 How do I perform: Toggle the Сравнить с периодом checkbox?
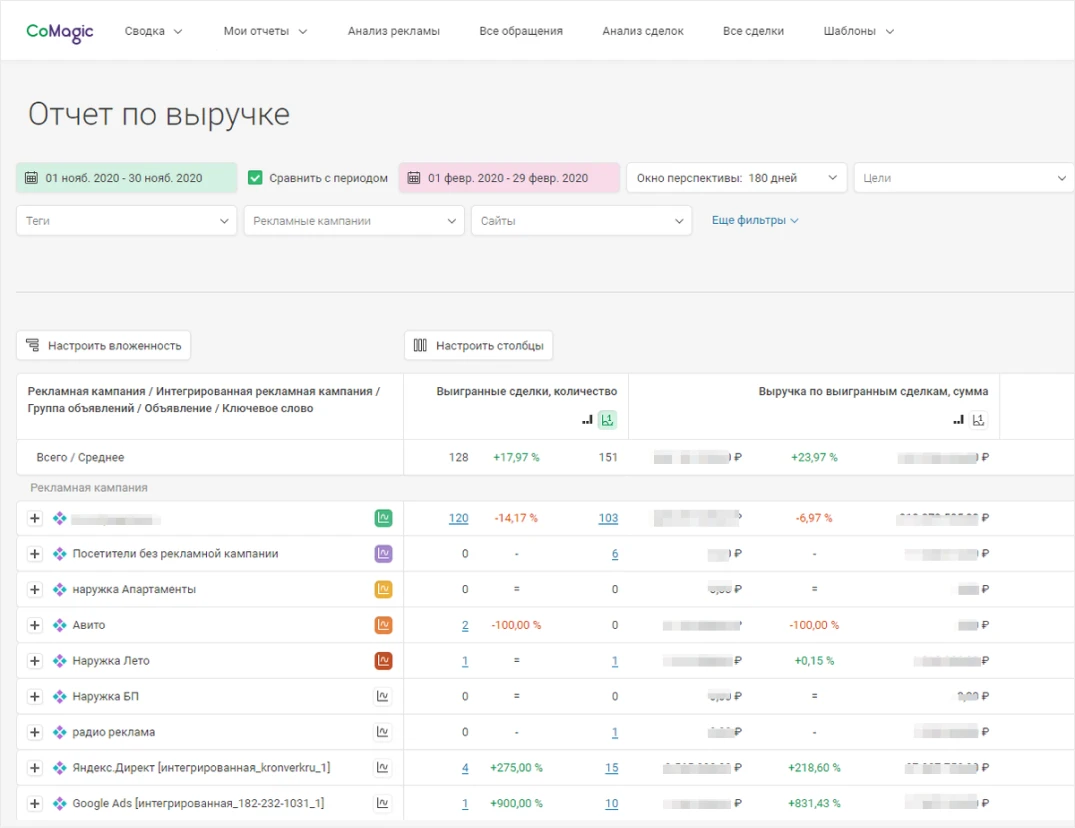255,178
